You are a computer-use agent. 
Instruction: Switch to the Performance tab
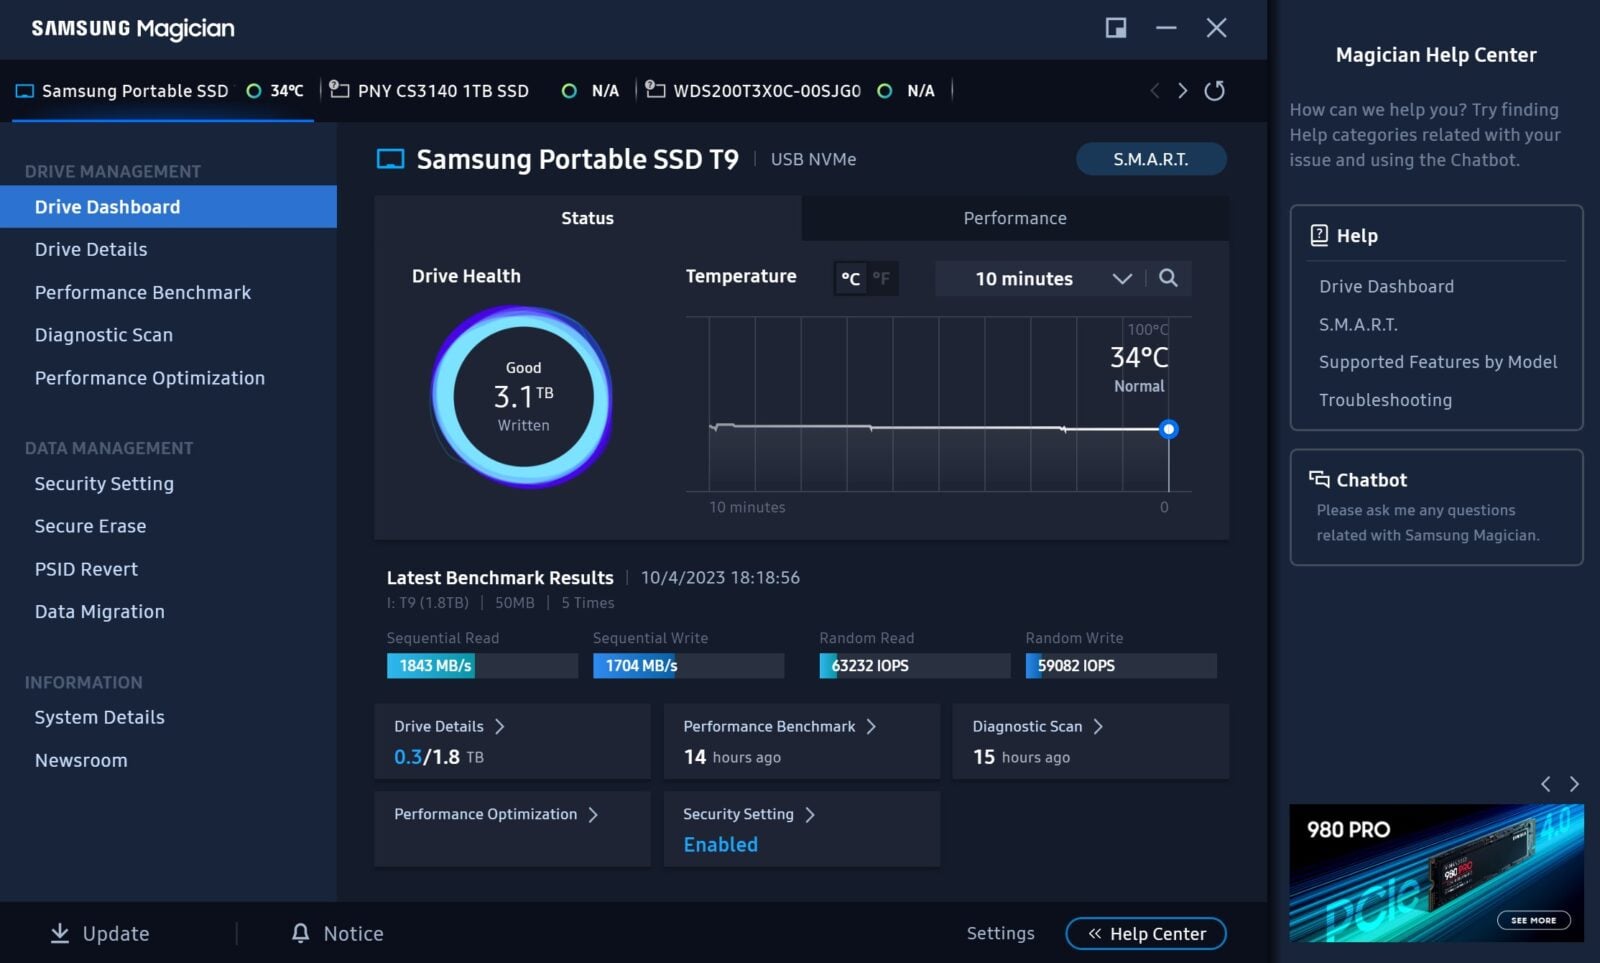(1014, 218)
